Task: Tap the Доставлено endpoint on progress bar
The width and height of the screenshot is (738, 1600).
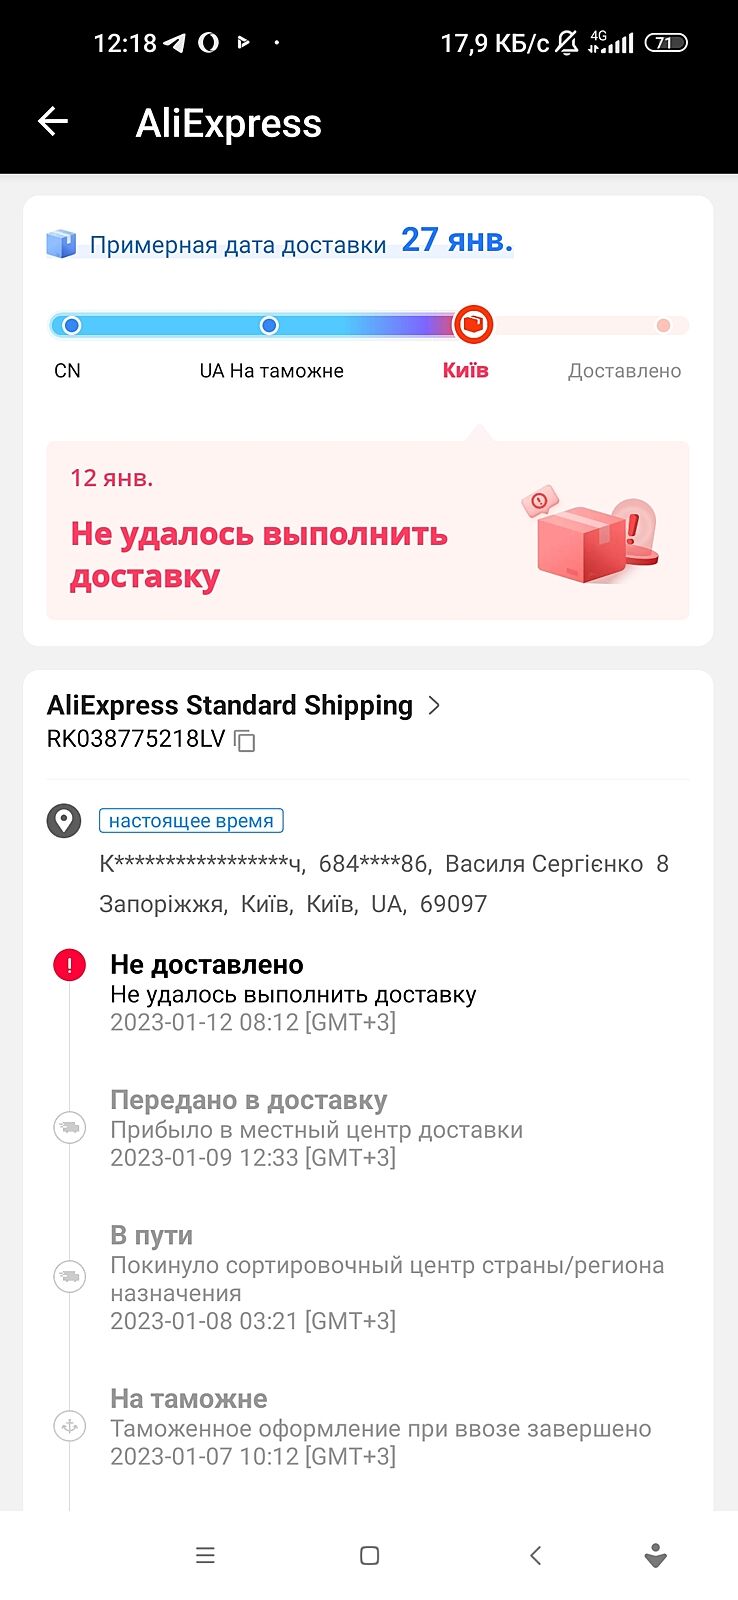Action: (x=663, y=325)
